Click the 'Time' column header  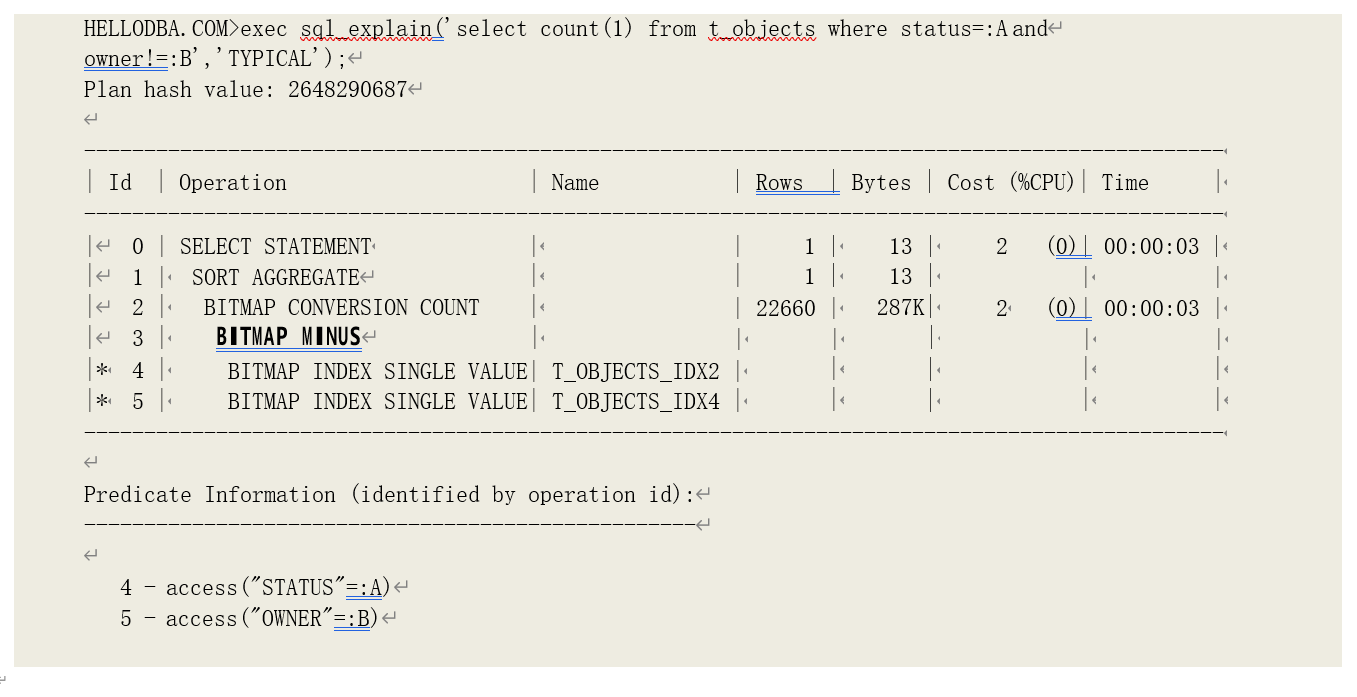1125,182
